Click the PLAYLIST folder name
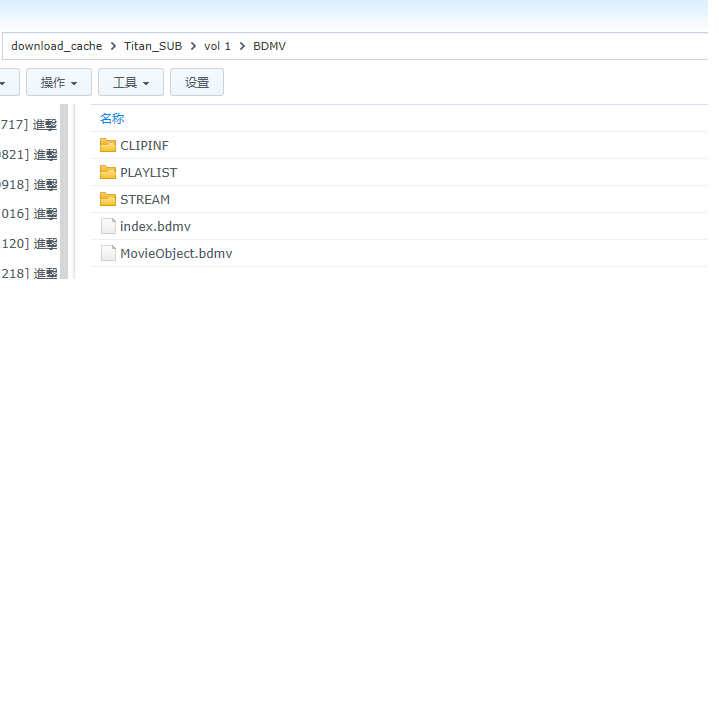The height and width of the screenshot is (720, 719). click(149, 173)
